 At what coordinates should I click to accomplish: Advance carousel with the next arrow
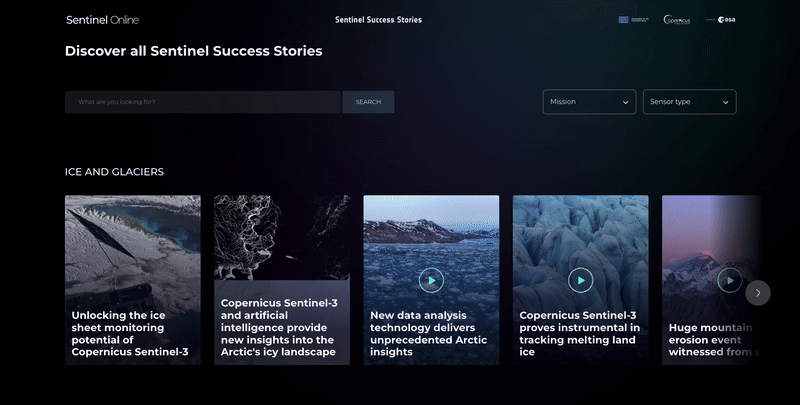[758, 293]
